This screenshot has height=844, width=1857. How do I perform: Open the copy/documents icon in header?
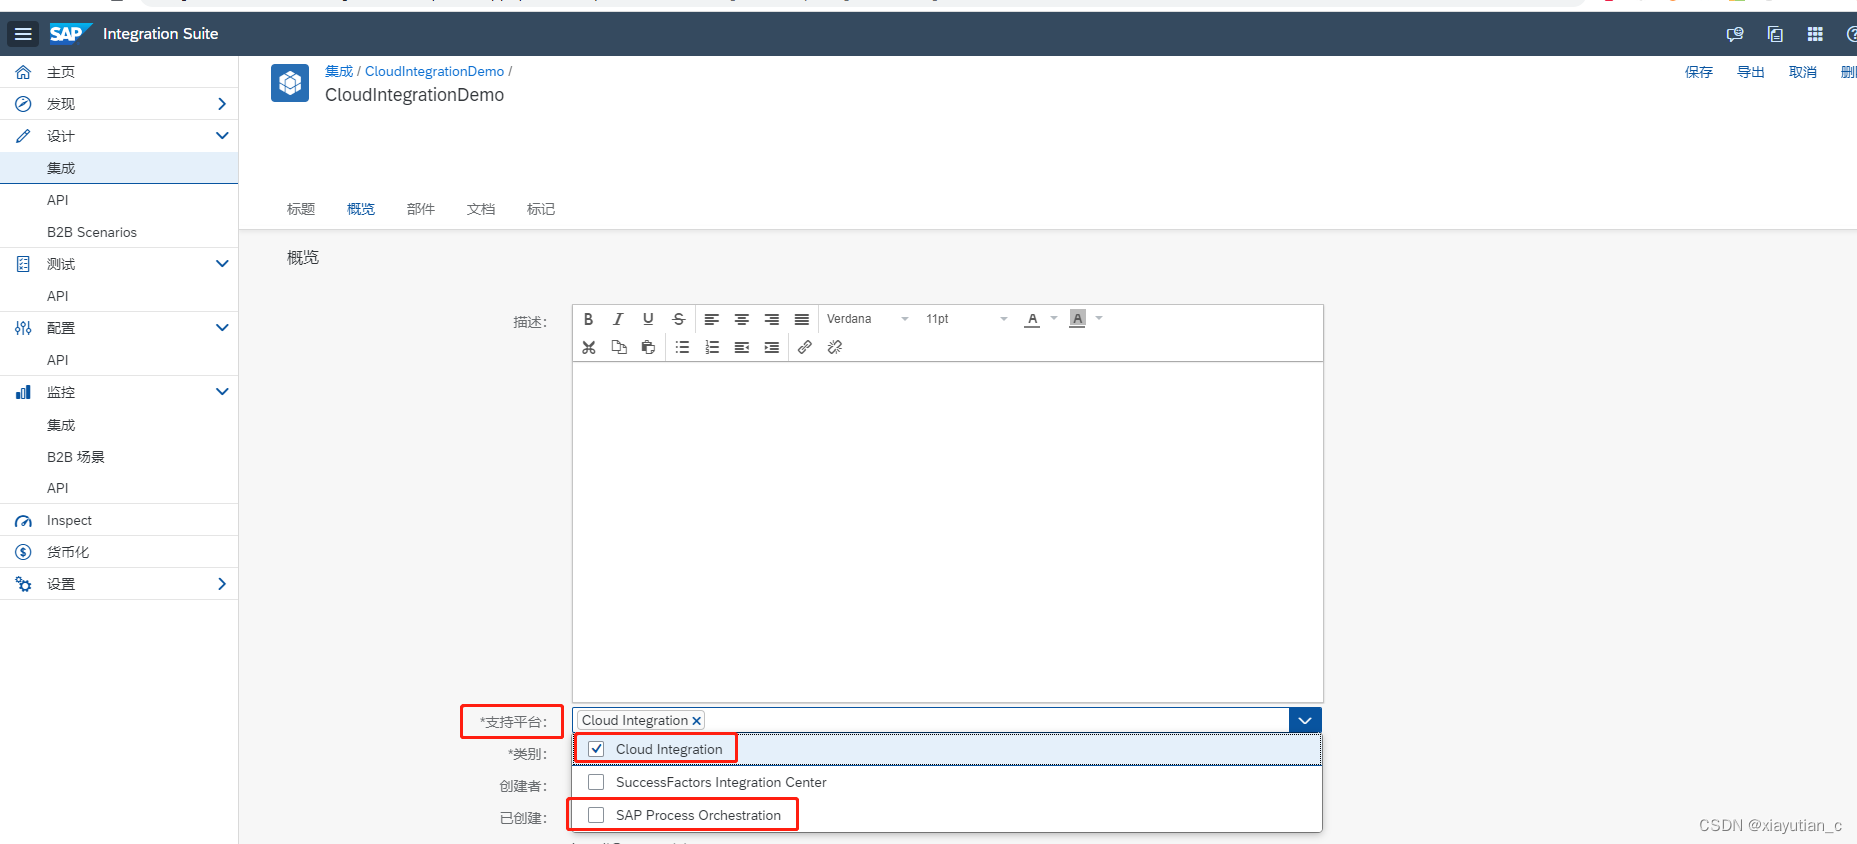click(1775, 34)
